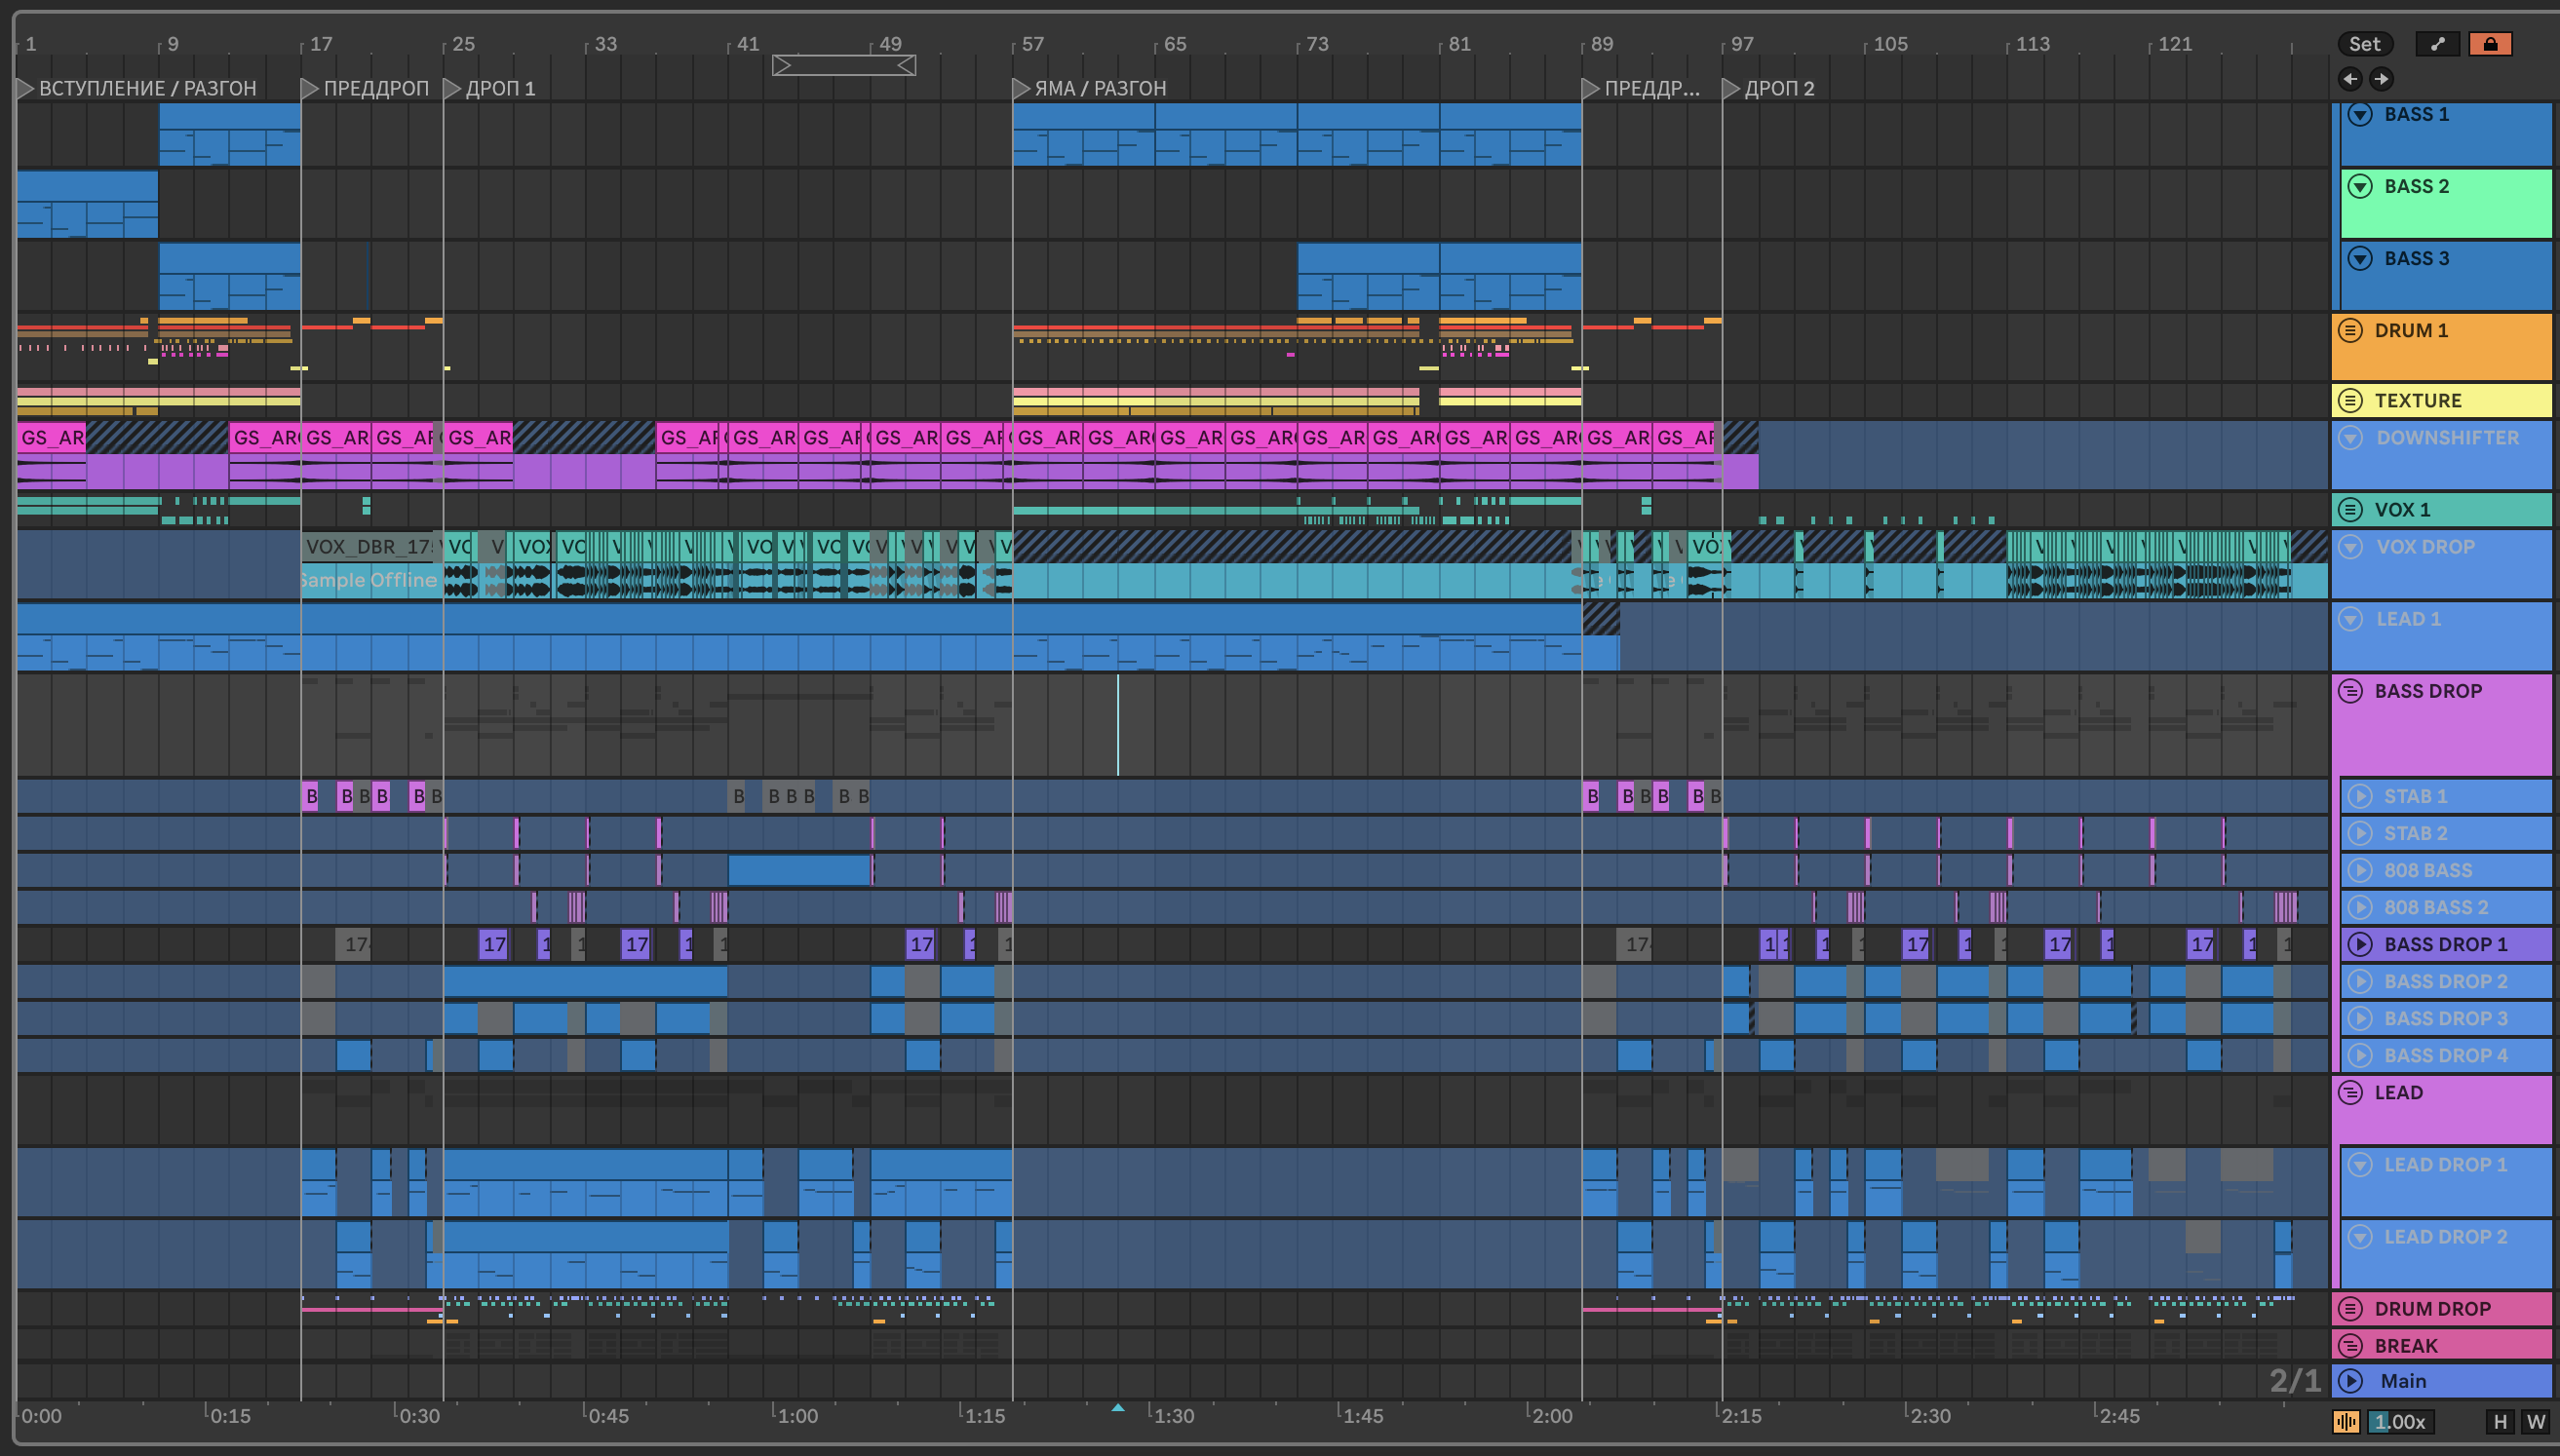Select the VOX 1 track title

pyautogui.click(x=2402, y=509)
